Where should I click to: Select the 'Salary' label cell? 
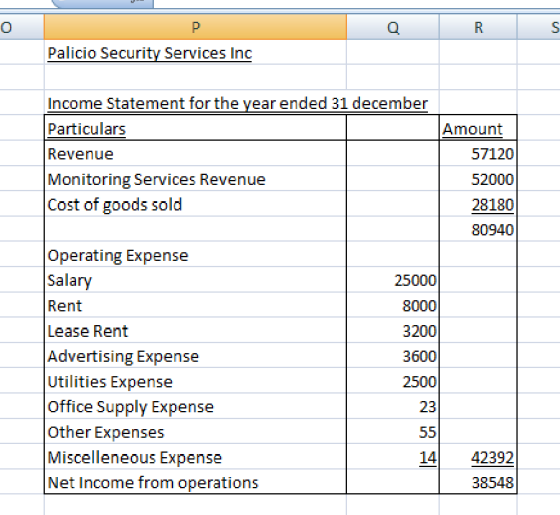(195, 280)
